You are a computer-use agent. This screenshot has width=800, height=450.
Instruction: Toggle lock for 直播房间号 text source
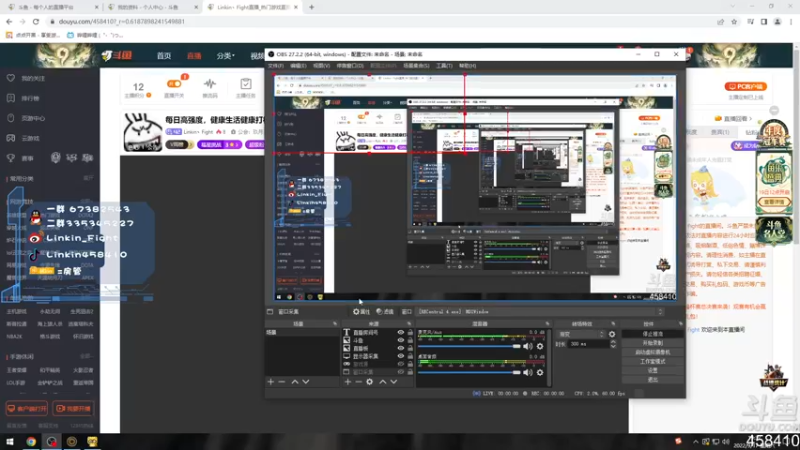410,333
